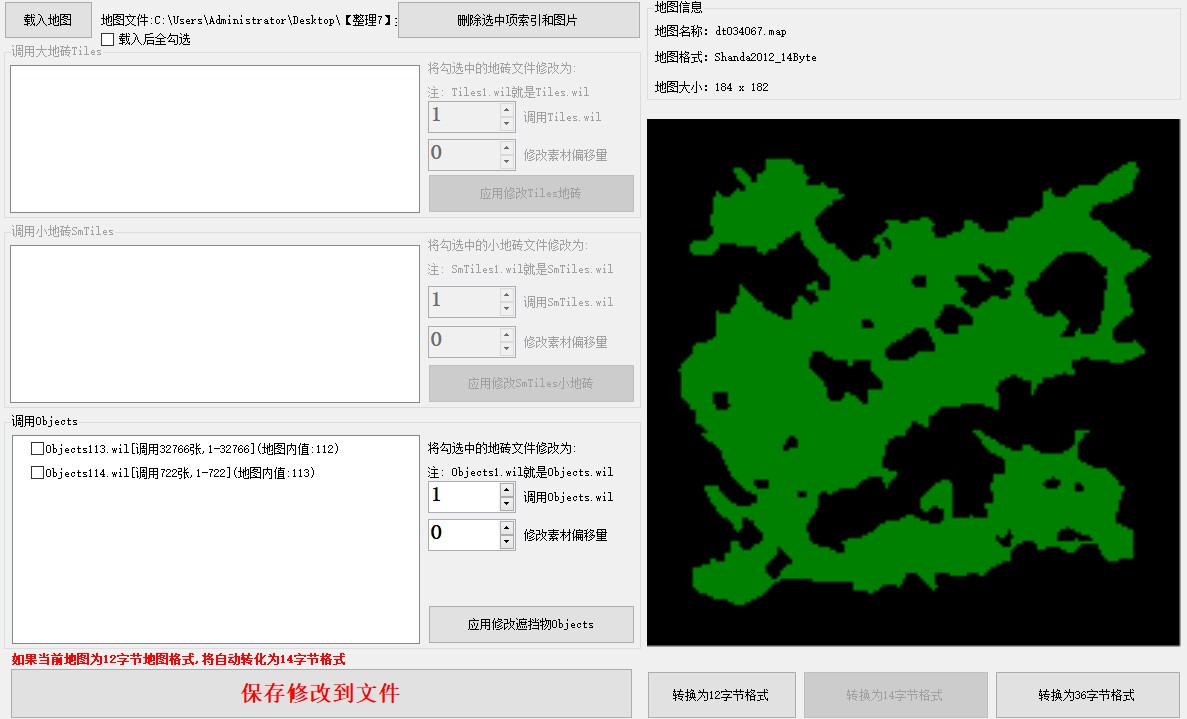
Task: Select Objects114.wil entry text in list
Action: click(x=180, y=473)
